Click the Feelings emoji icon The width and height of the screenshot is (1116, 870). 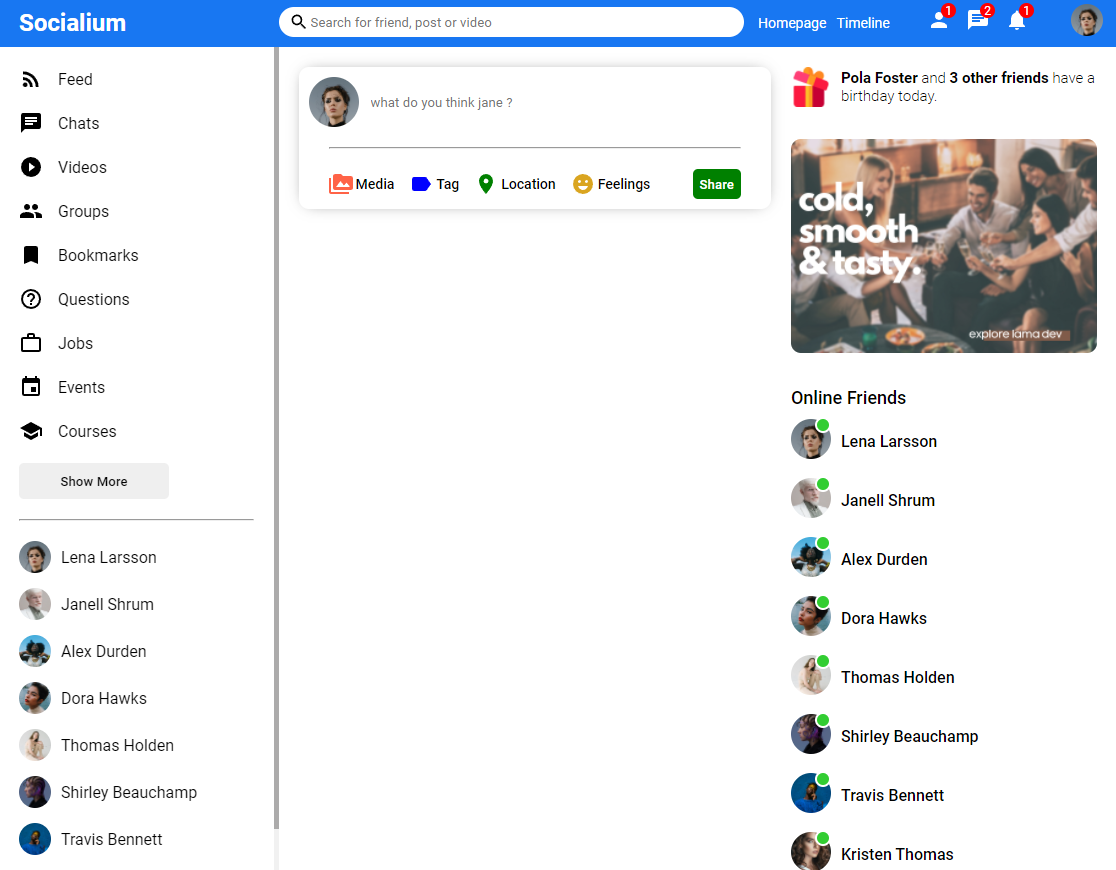pos(582,184)
